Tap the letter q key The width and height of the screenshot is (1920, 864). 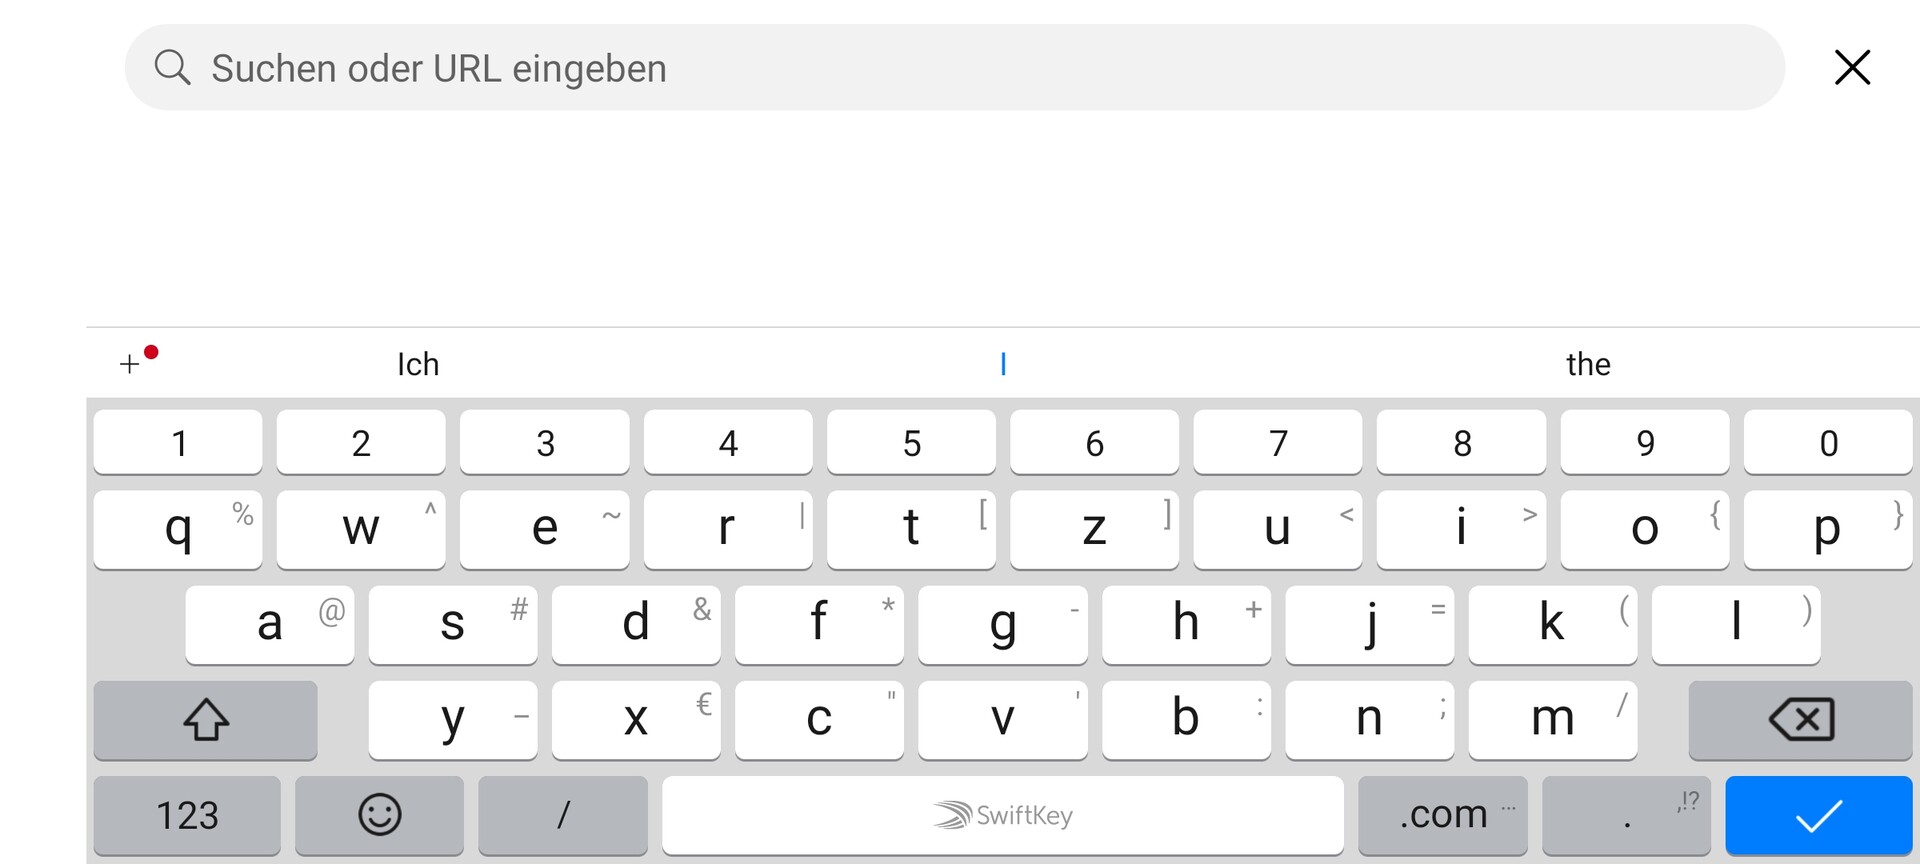(x=178, y=529)
